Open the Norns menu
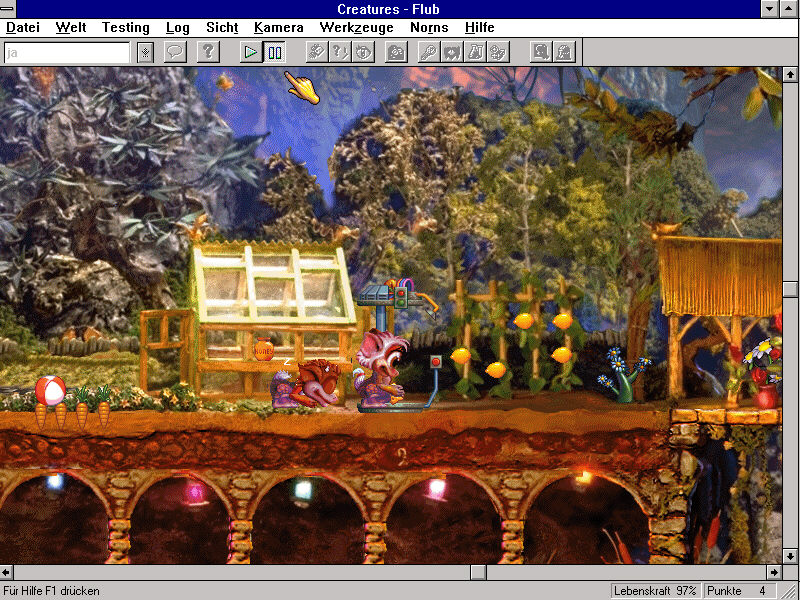This screenshot has width=800, height=600. pyautogui.click(x=429, y=28)
